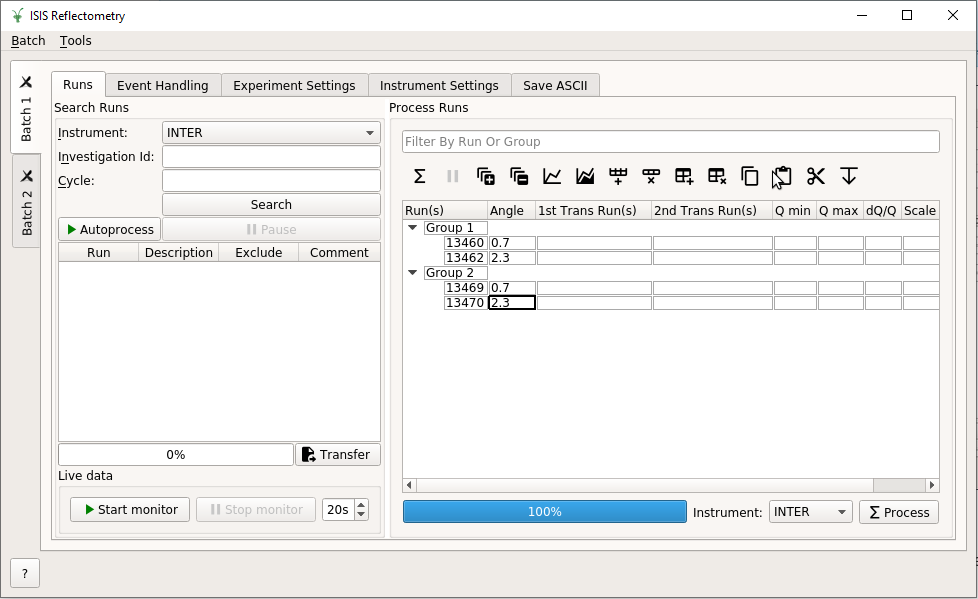Screen dimensions: 978x599
Task: Delete the selected row via the toolbar icon
Action: (651, 176)
